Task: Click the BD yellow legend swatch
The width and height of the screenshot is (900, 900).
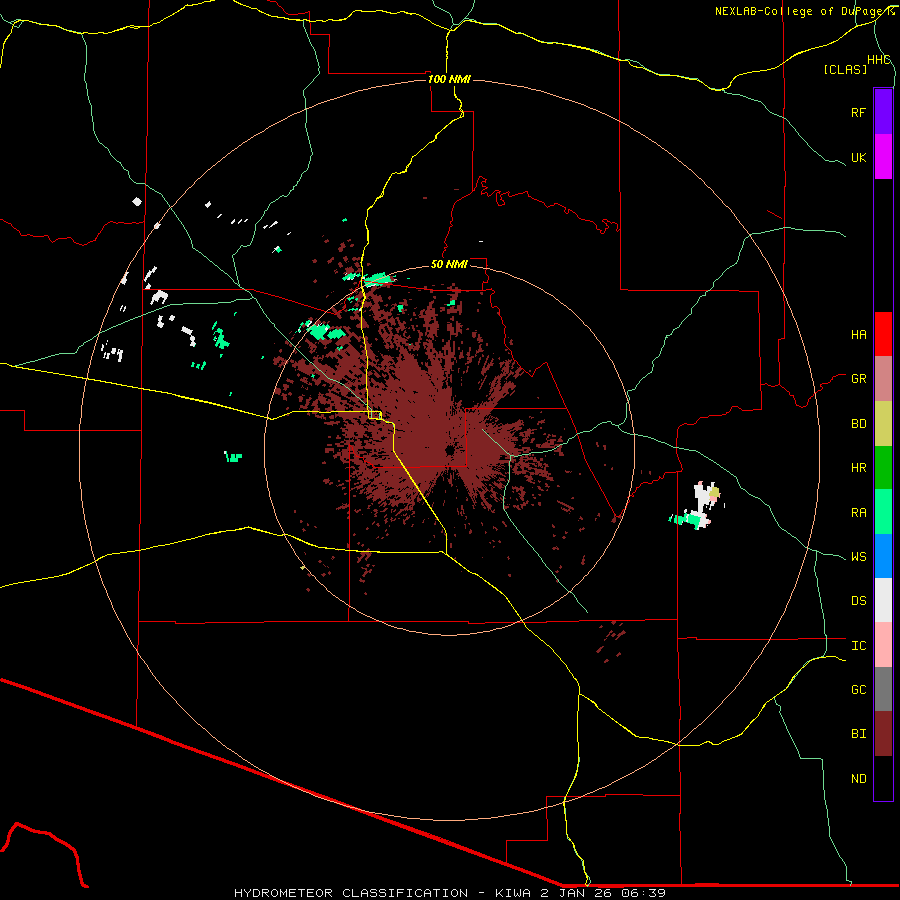Action: tap(883, 424)
